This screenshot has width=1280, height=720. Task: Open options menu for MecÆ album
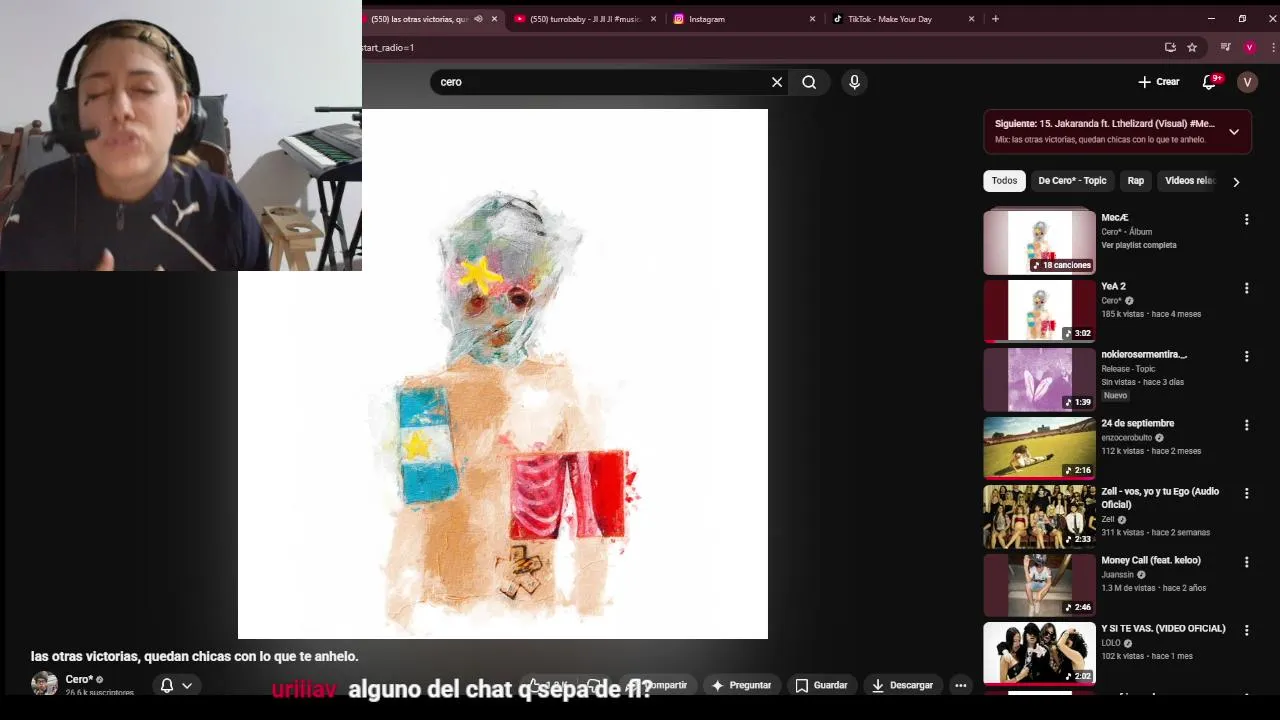click(1246, 219)
